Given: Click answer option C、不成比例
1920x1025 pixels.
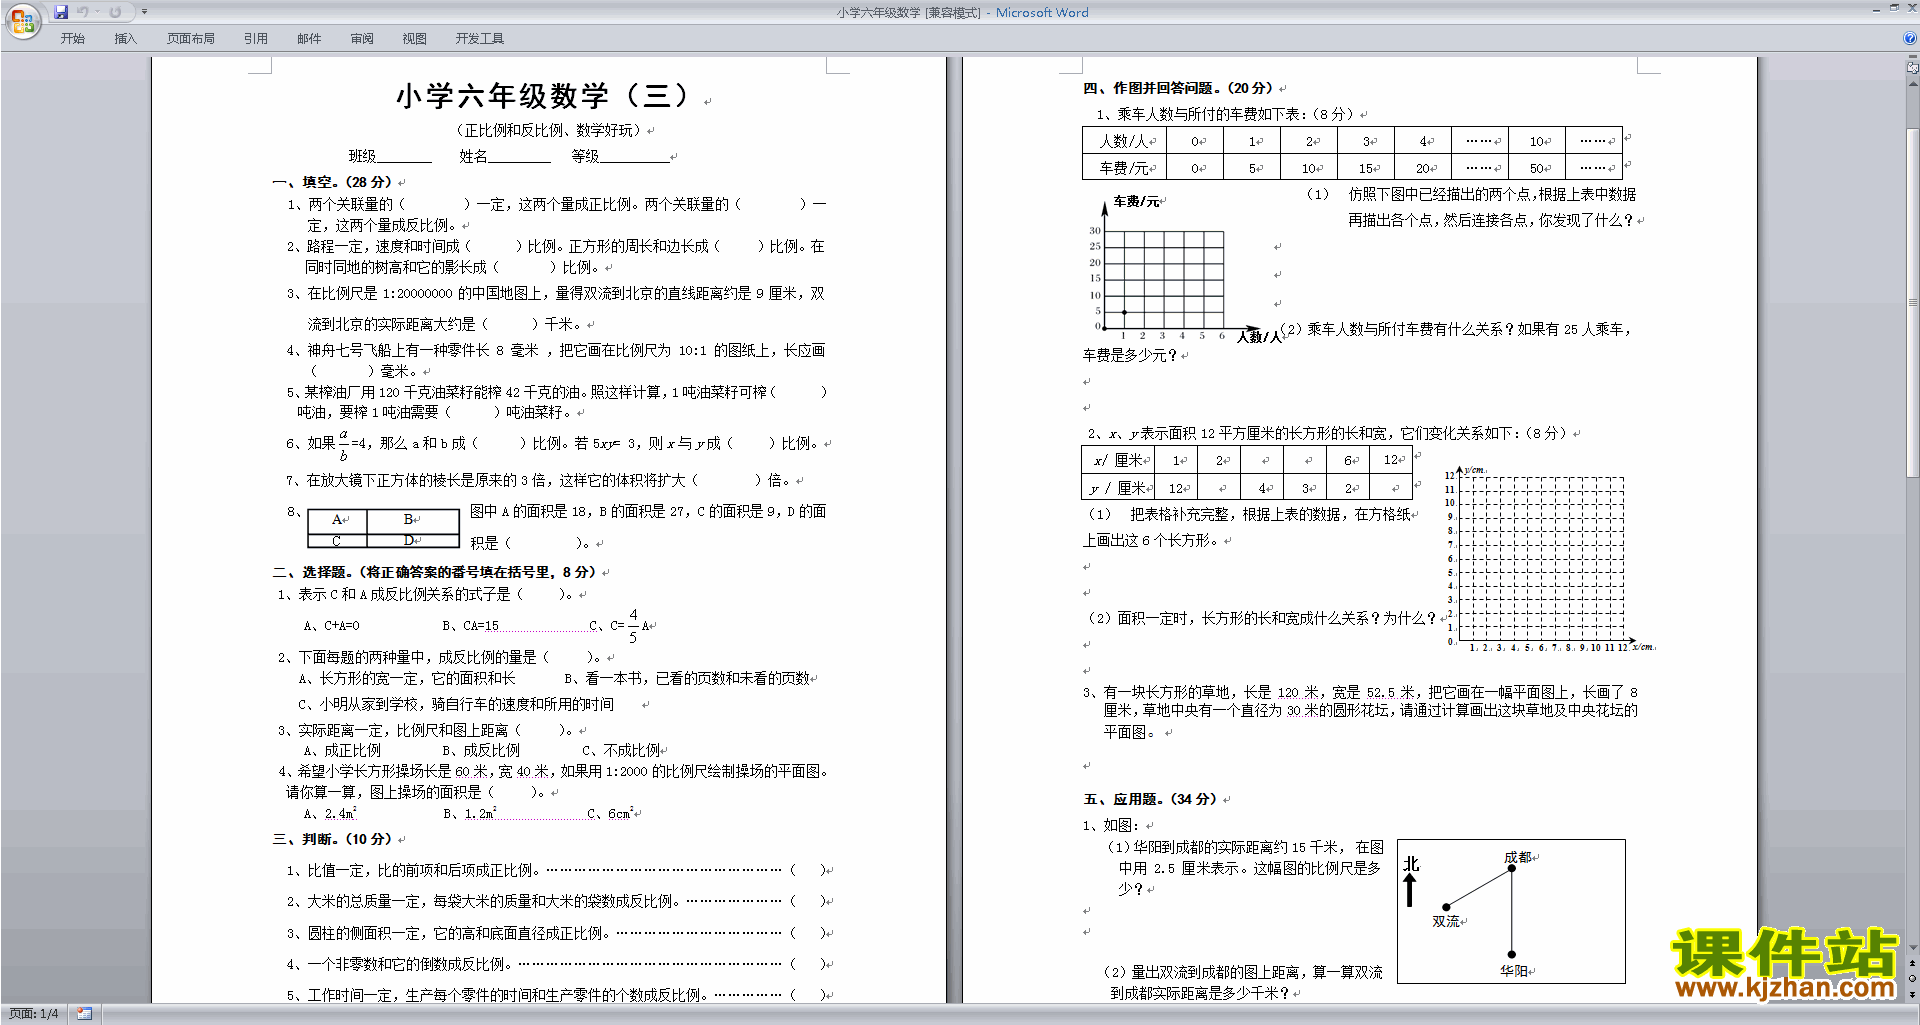Looking at the screenshot, I should point(621,750).
